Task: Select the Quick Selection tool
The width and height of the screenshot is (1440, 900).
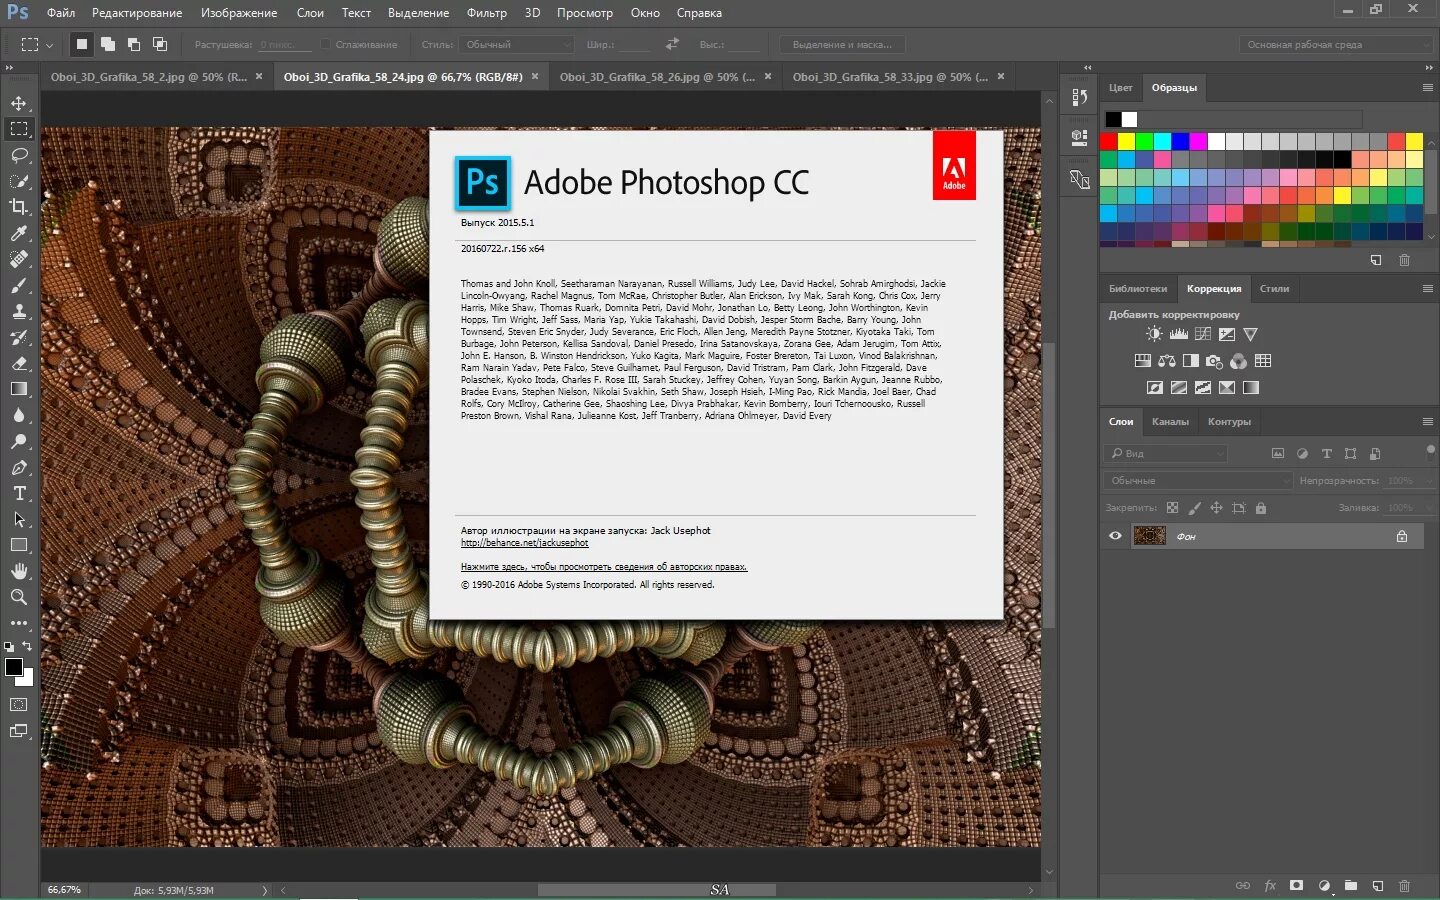Action: (x=19, y=181)
